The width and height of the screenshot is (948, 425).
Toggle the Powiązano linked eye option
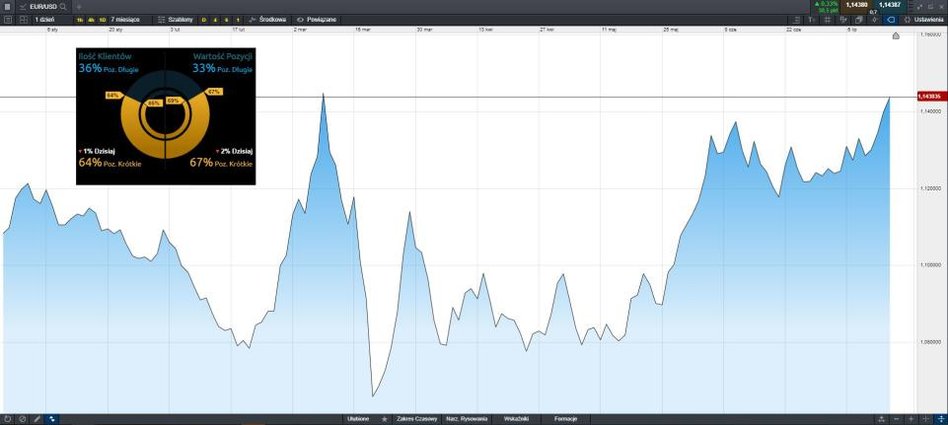pyautogui.click(x=320, y=19)
